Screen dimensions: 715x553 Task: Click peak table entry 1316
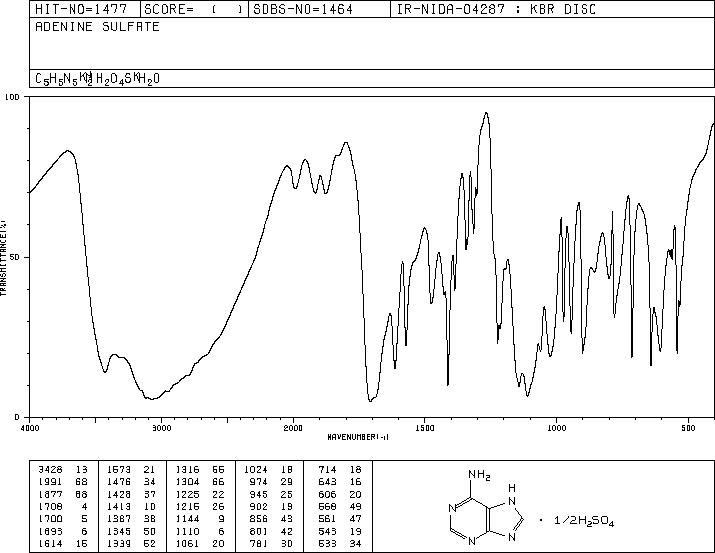pos(188,470)
